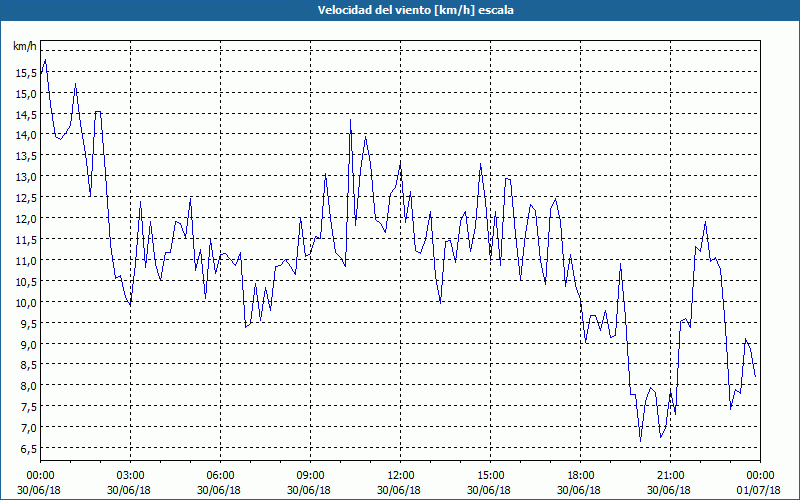Click the y-axis value '12,5'
Viewport: 800px width, 500px height.
pos(26,198)
